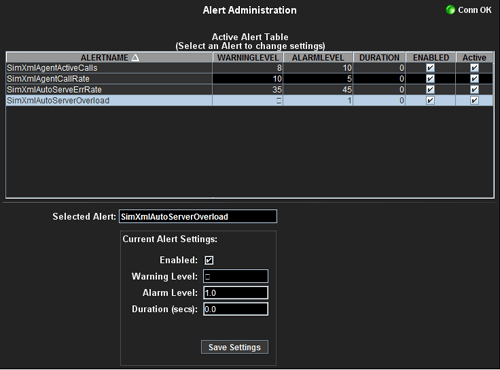Click warning level 35 of SimXmlAutoServeErrRate

(x=277, y=90)
